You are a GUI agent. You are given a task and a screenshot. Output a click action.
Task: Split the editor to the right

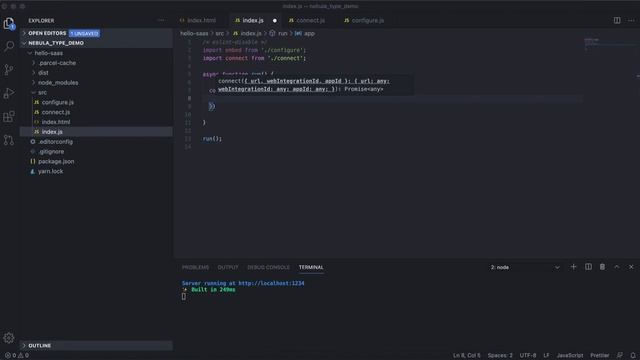click(617, 20)
